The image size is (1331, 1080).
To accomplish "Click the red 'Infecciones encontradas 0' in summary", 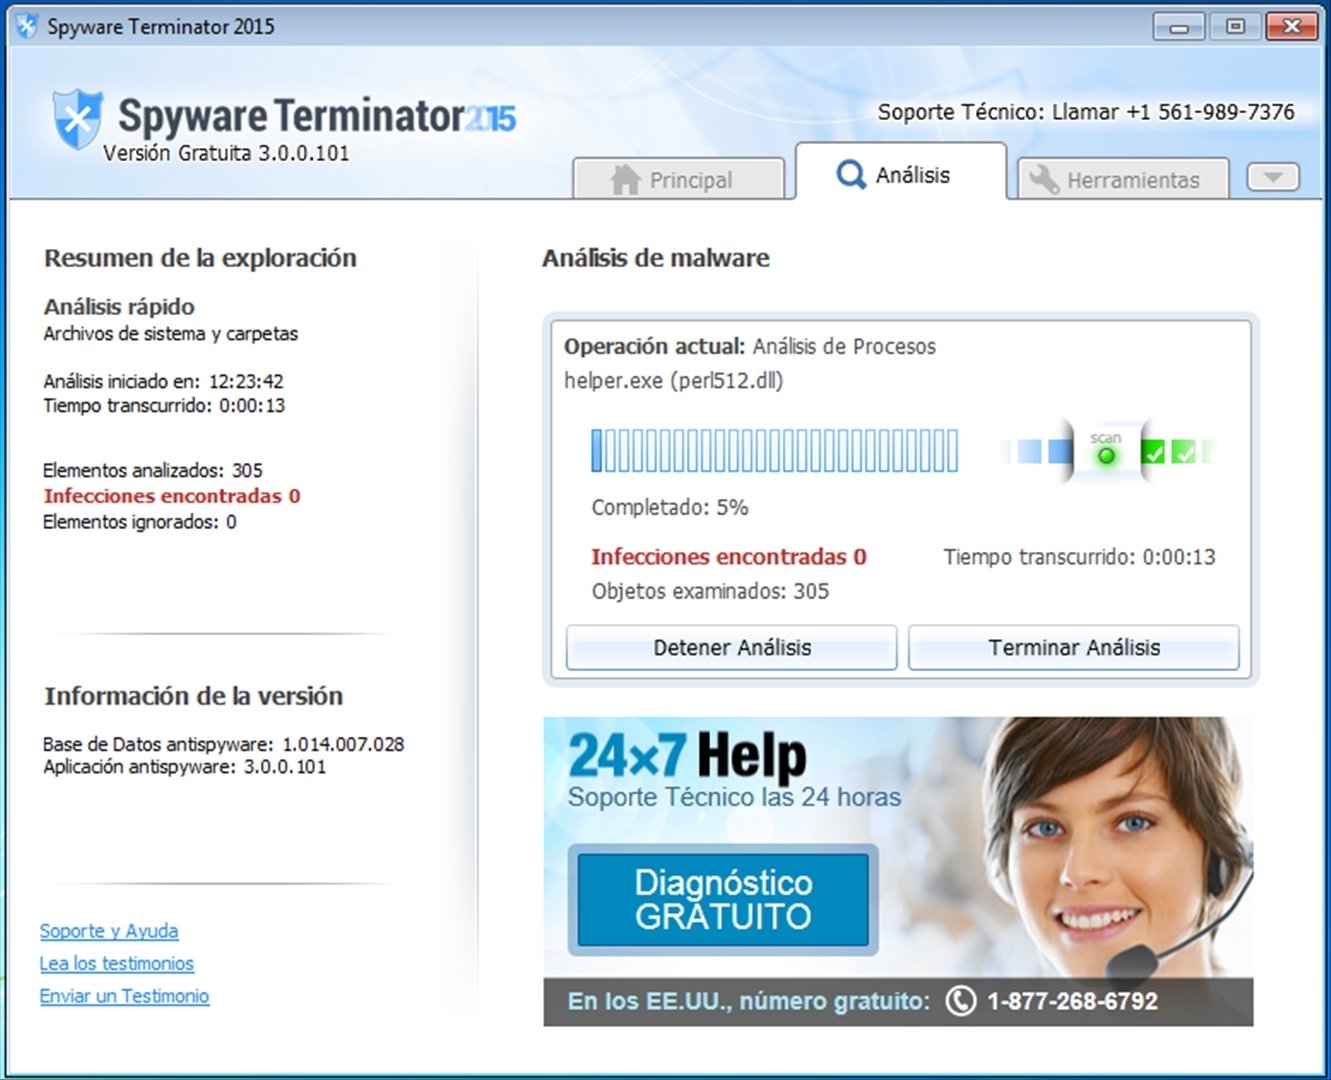I will coord(172,496).
